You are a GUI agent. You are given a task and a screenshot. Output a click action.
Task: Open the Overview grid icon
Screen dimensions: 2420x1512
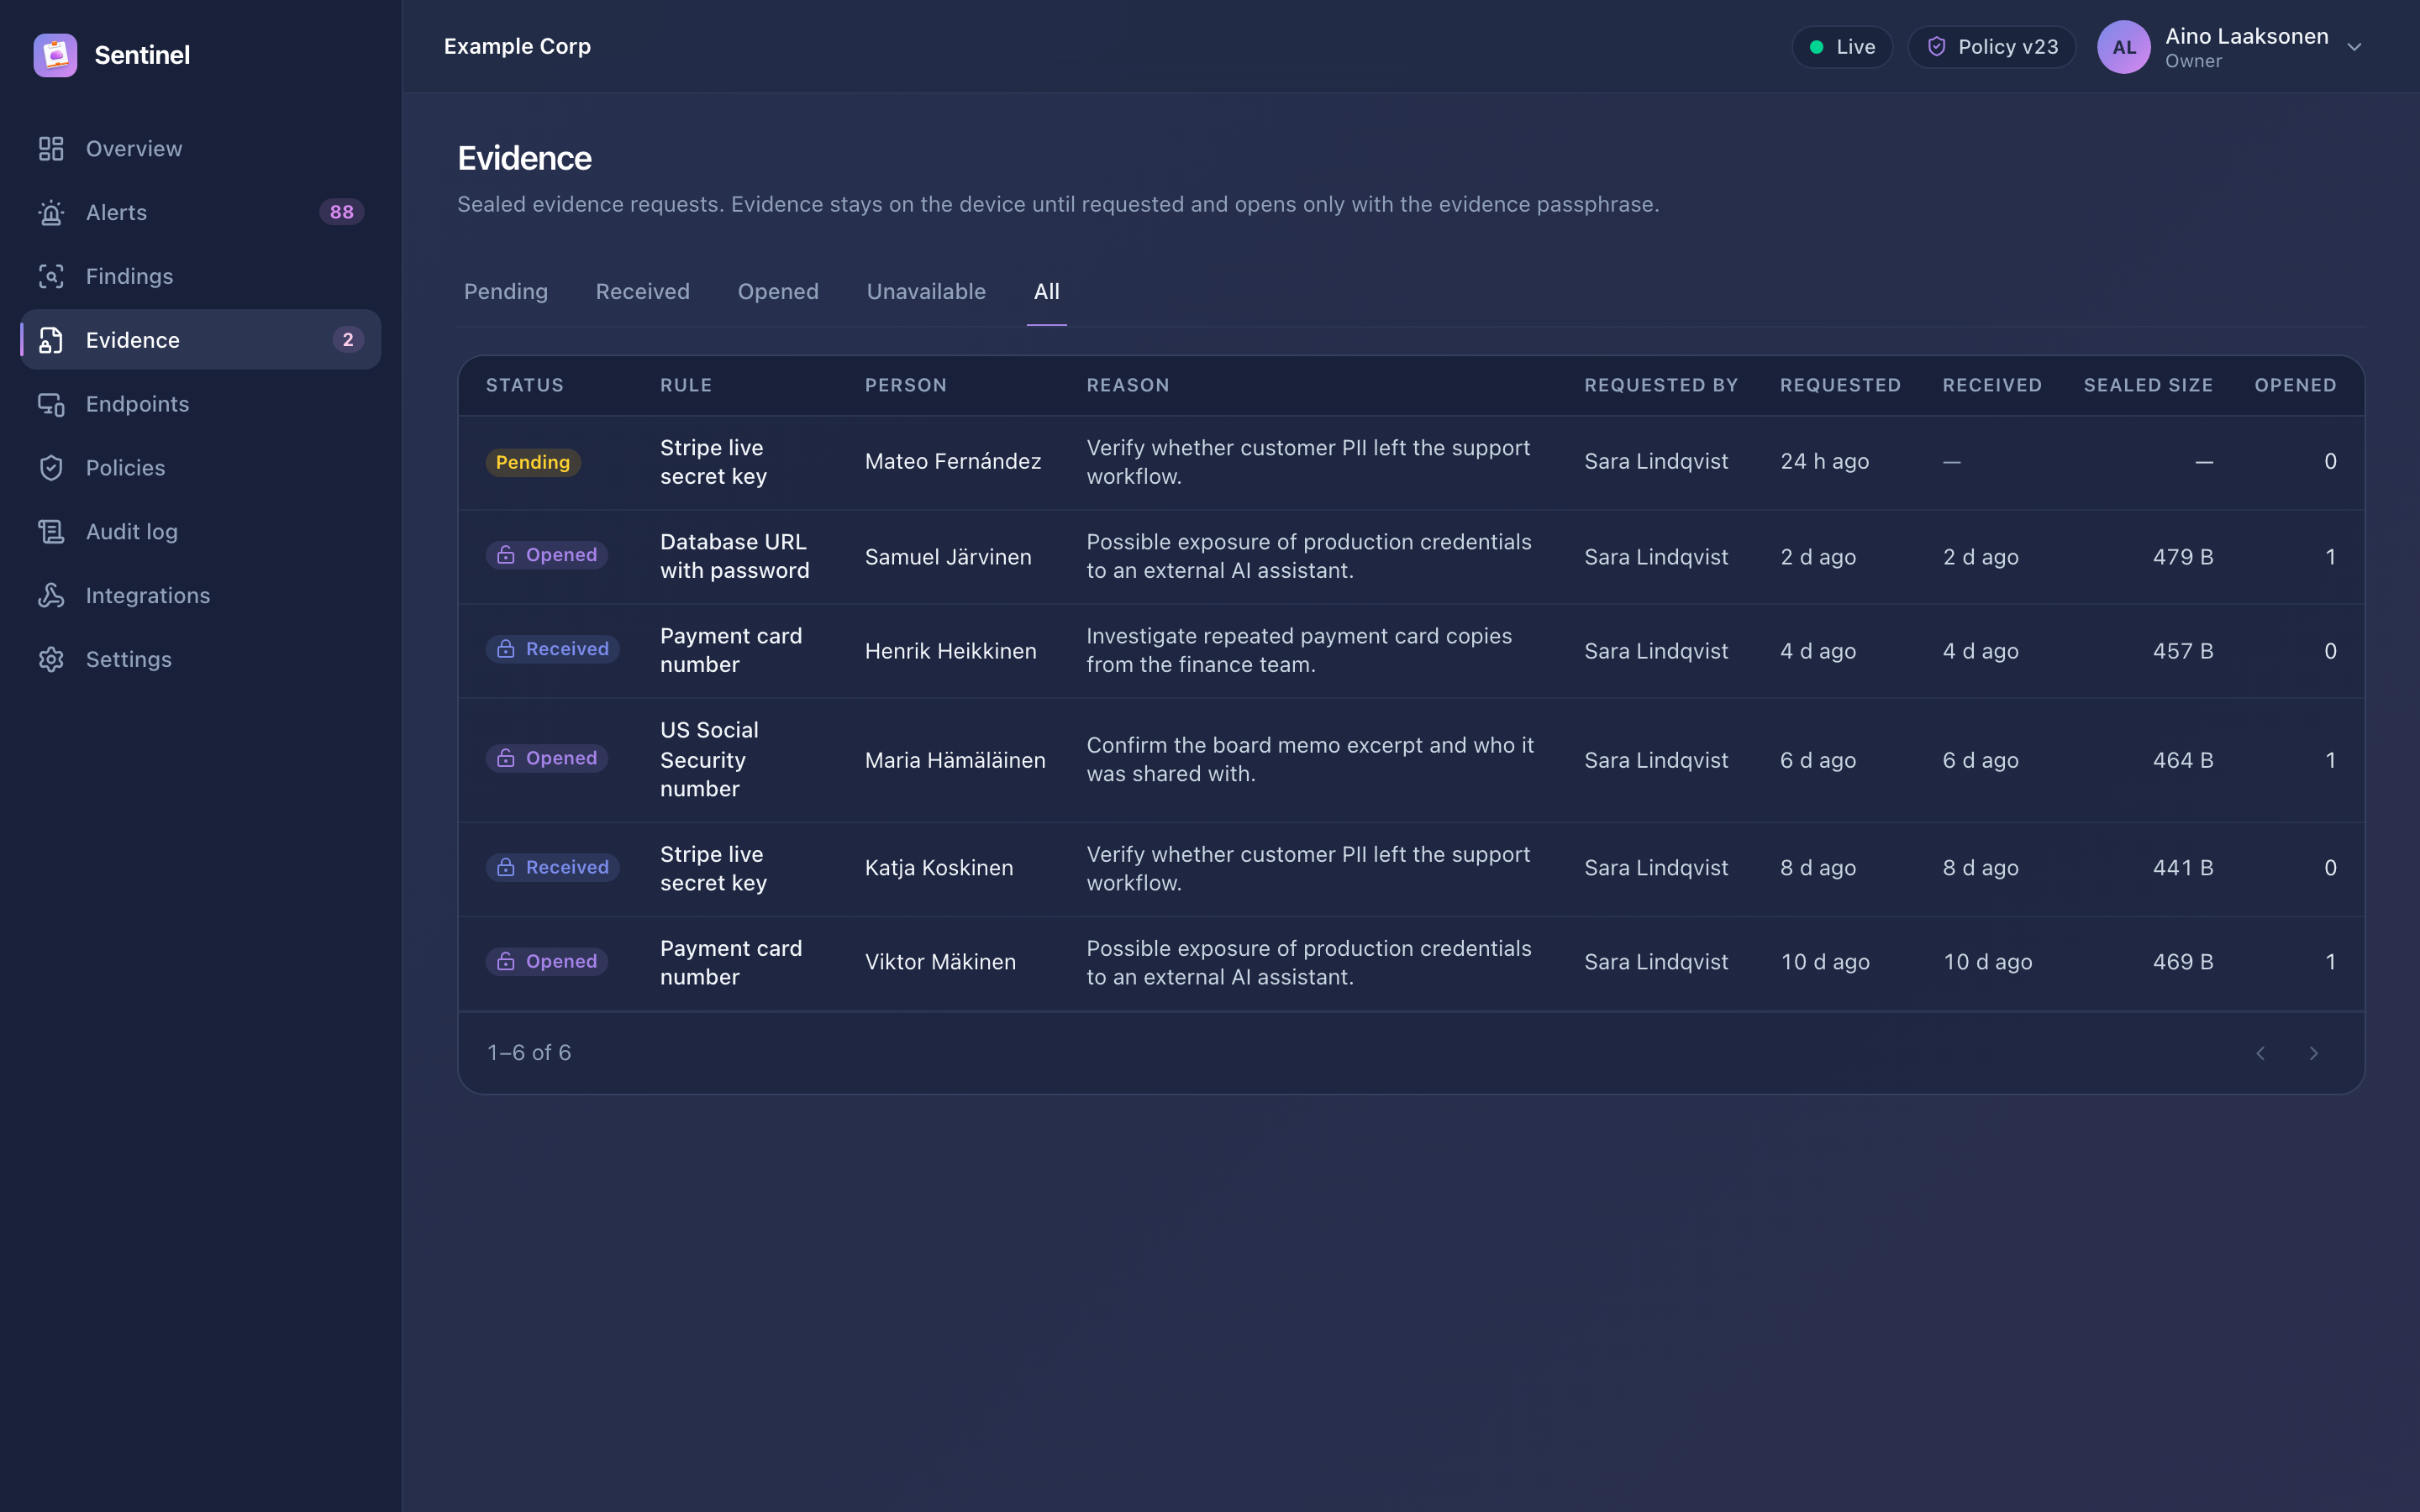pos(51,148)
